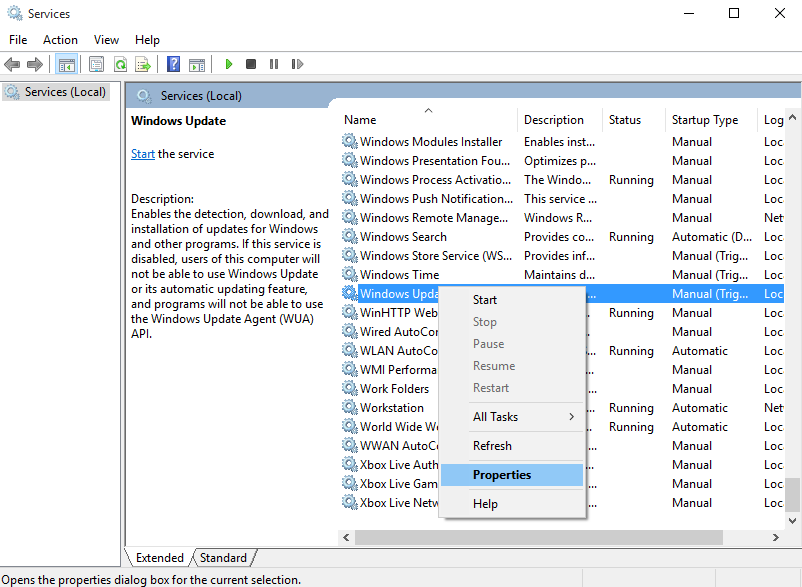Viewport: 802px width, 587px height.
Task: Click the Stop Service square toolbar icon
Action: (x=251, y=64)
